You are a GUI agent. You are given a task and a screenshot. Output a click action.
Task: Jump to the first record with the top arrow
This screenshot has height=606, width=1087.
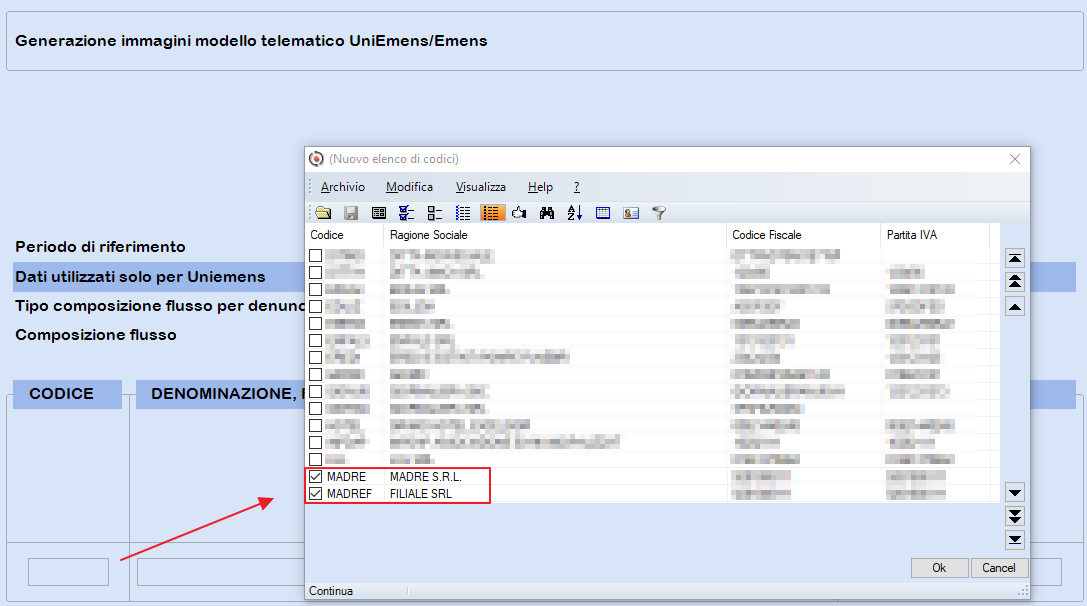pyautogui.click(x=1015, y=259)
